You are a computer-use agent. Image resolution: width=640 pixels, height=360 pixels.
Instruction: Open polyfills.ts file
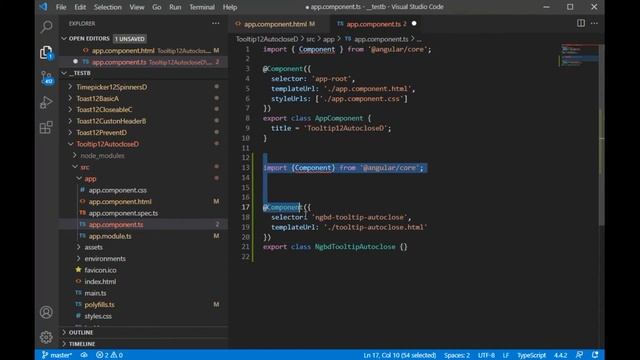144,304
